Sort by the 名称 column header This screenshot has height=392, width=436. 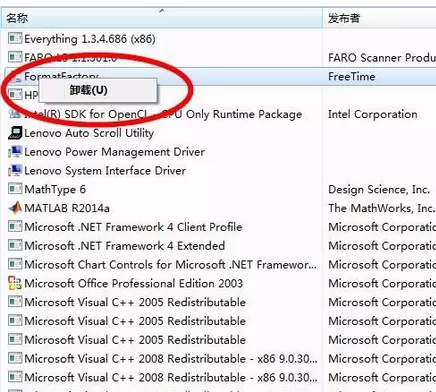pyautogui.click(x=161, y=18)
